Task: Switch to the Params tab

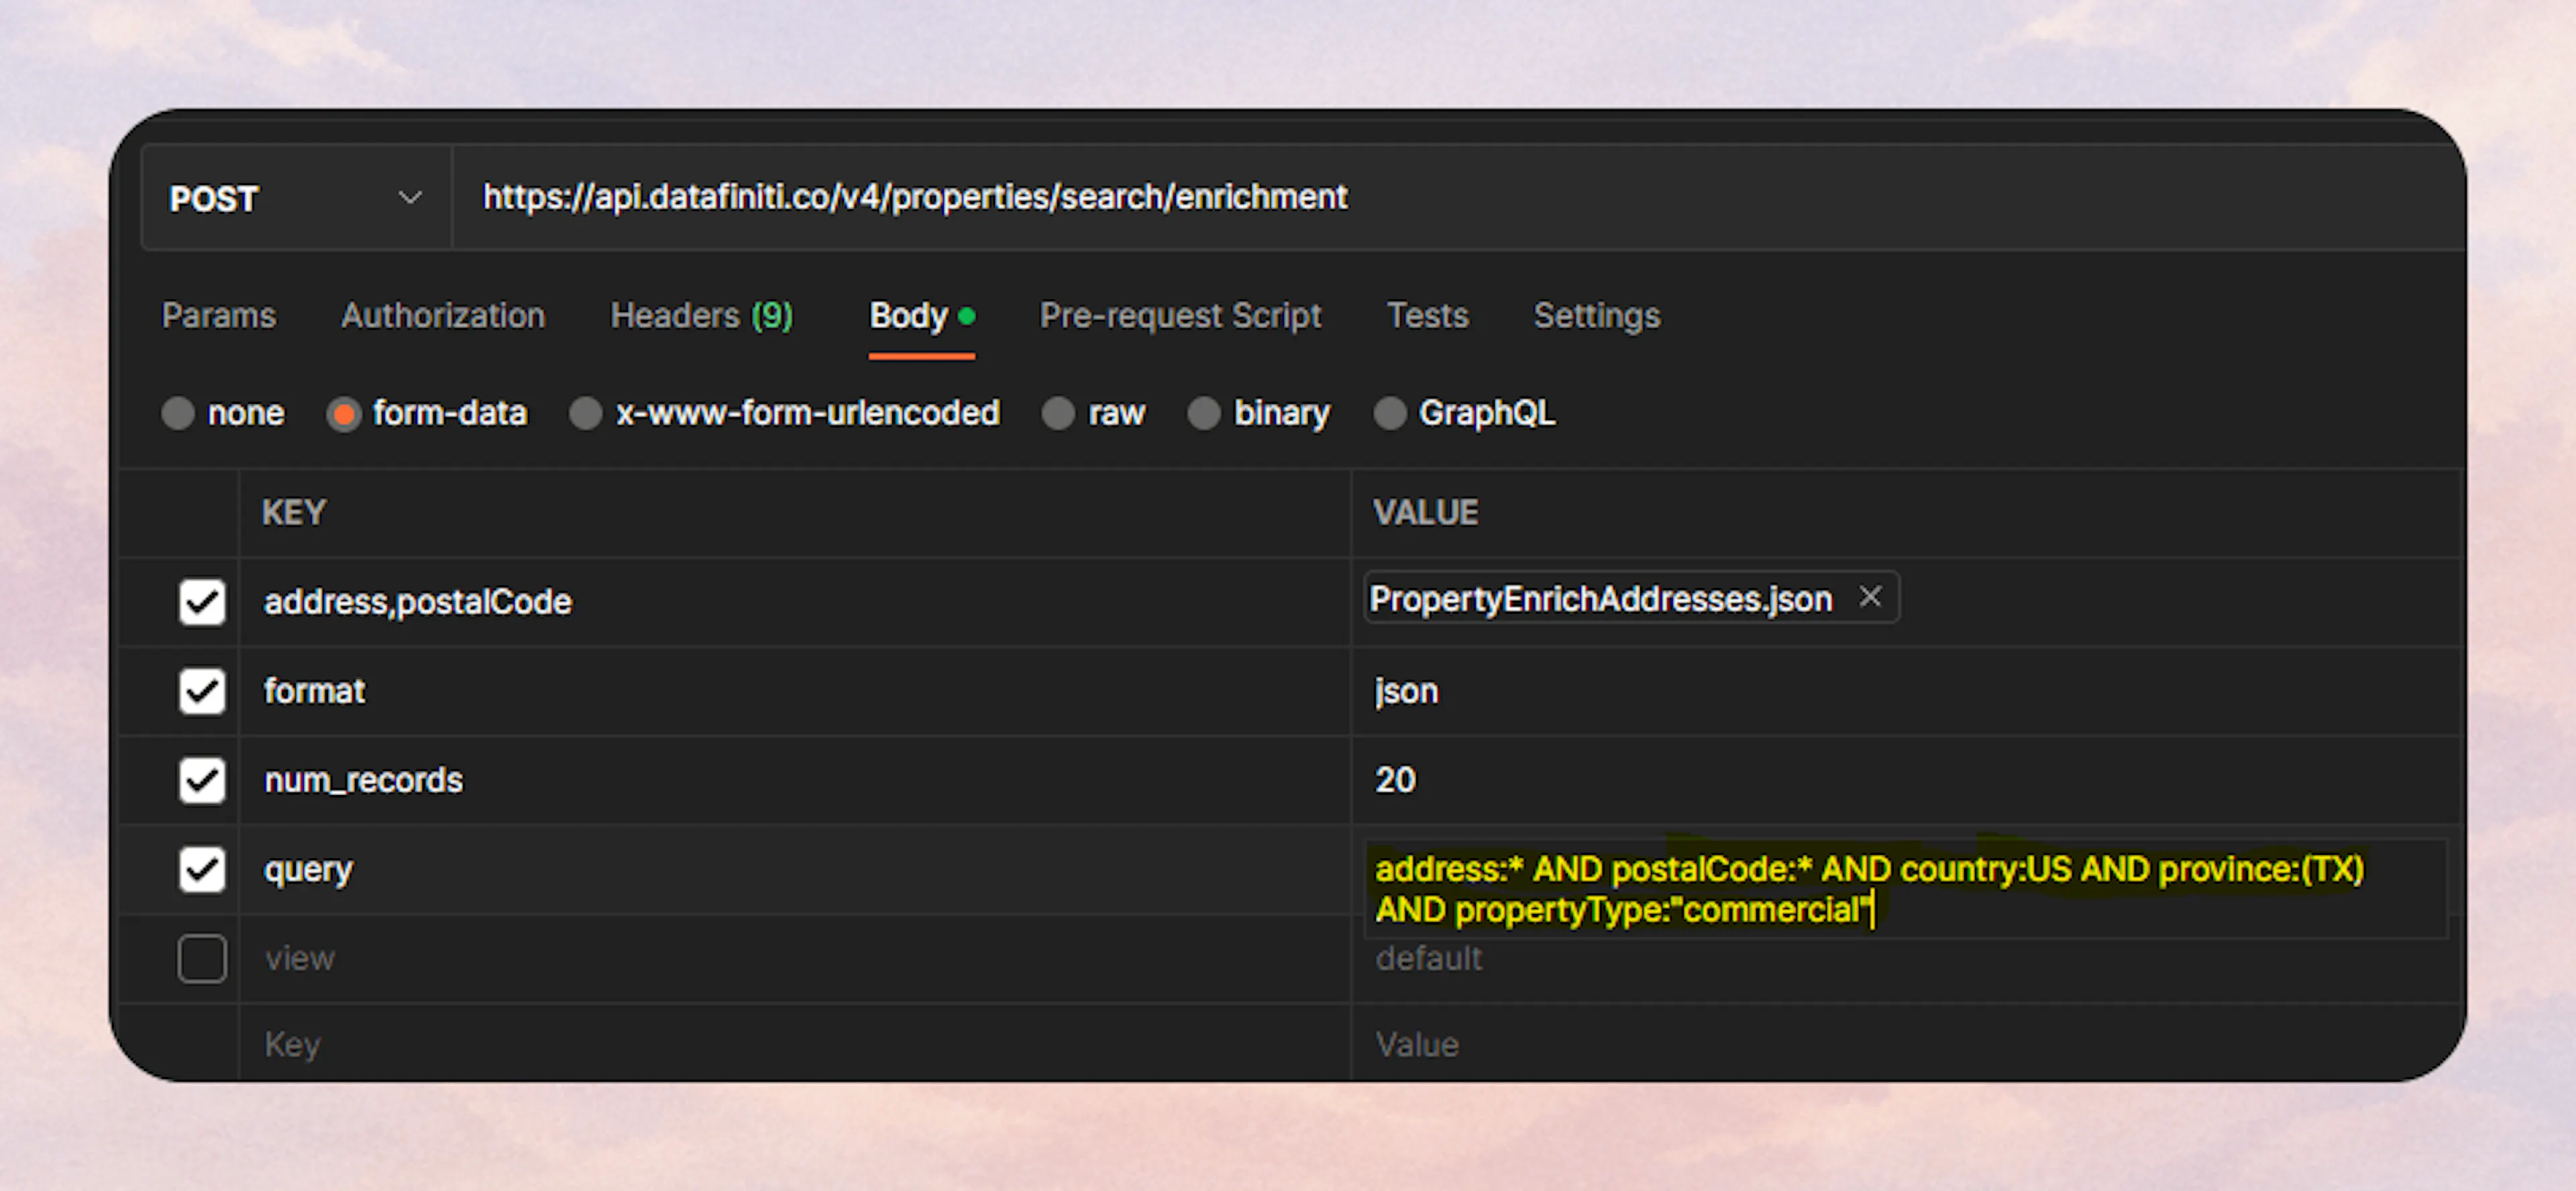Action: pos(219,316)
